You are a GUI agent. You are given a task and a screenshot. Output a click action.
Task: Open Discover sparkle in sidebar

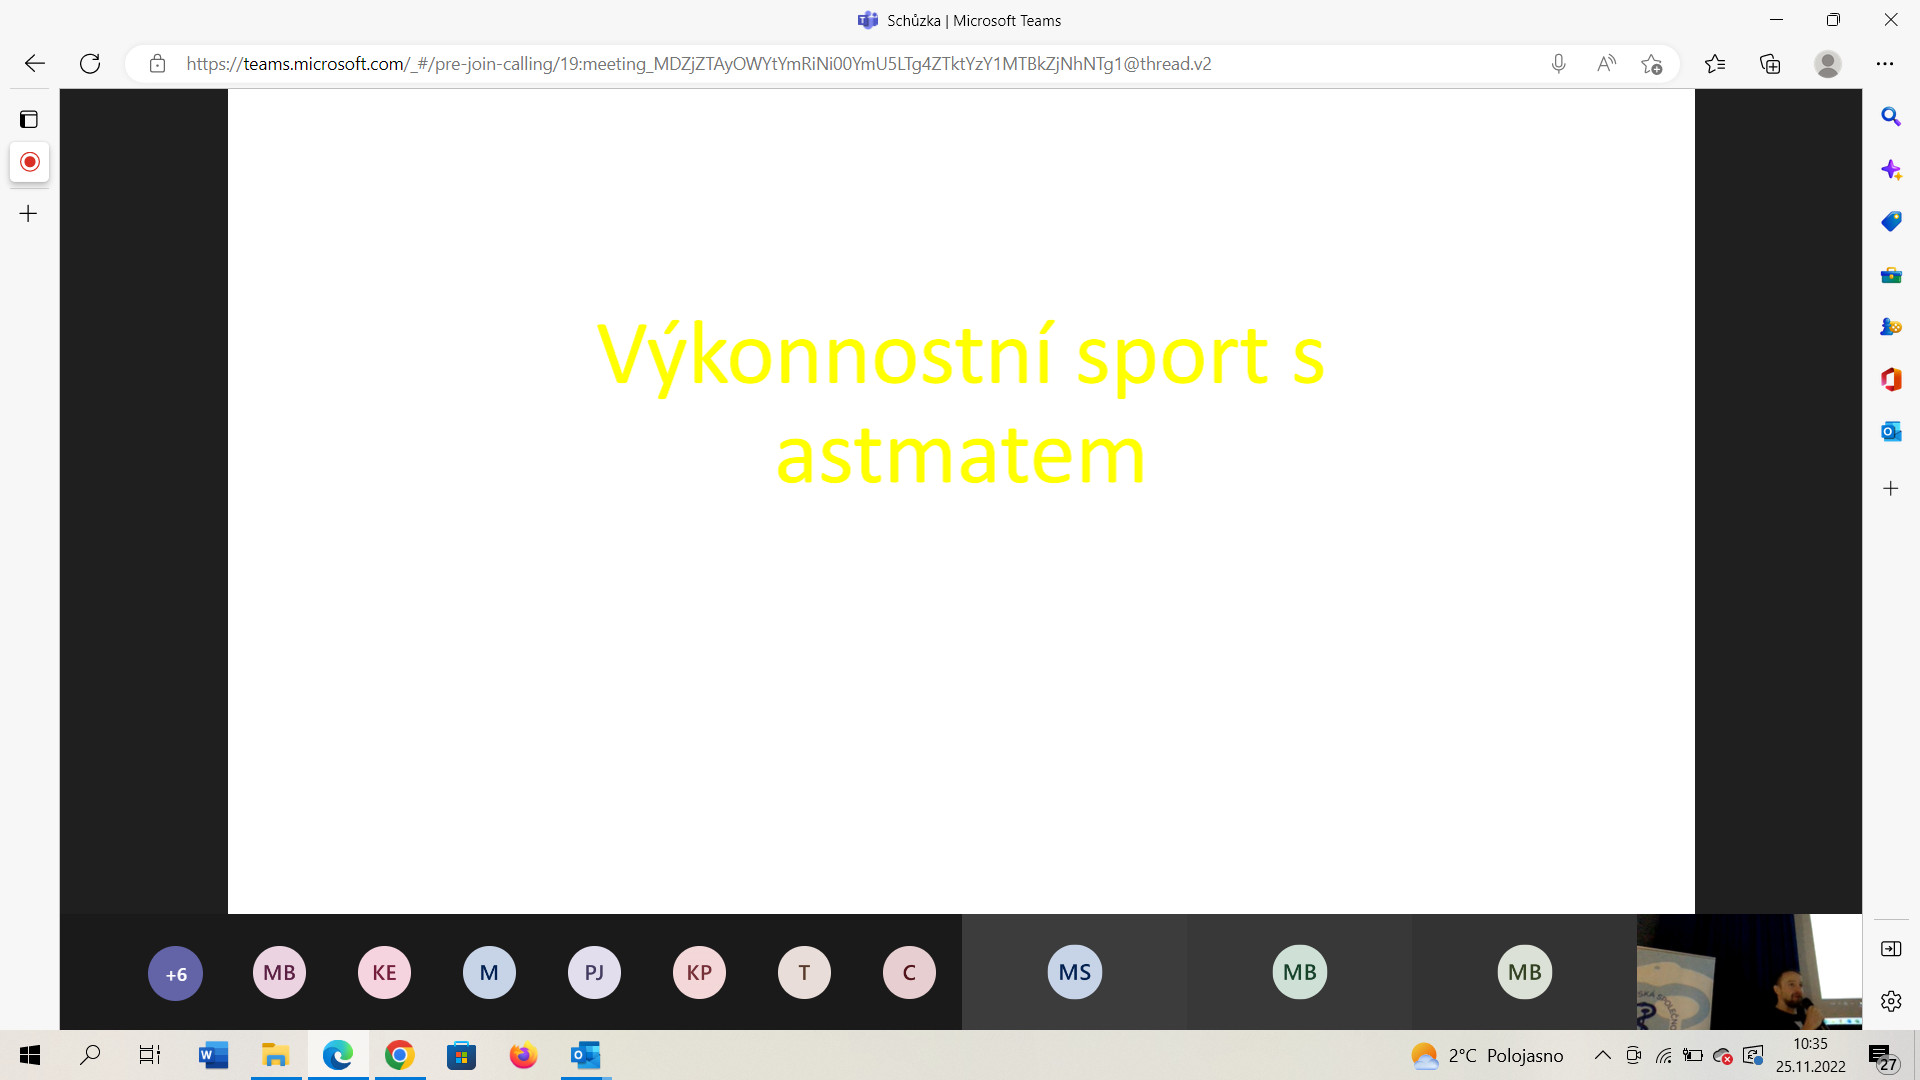click(x=1891, y=169)
